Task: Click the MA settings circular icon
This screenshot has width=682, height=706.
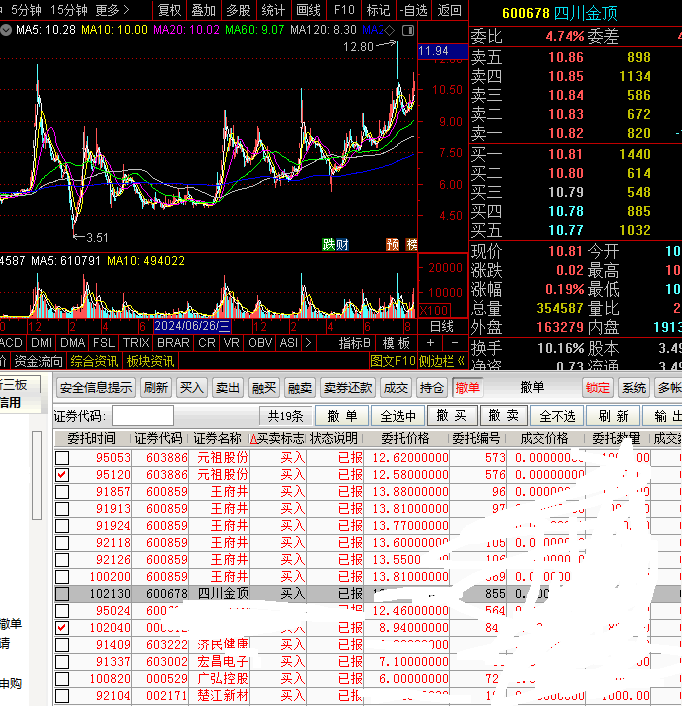Action: click(x=6, y=31)
